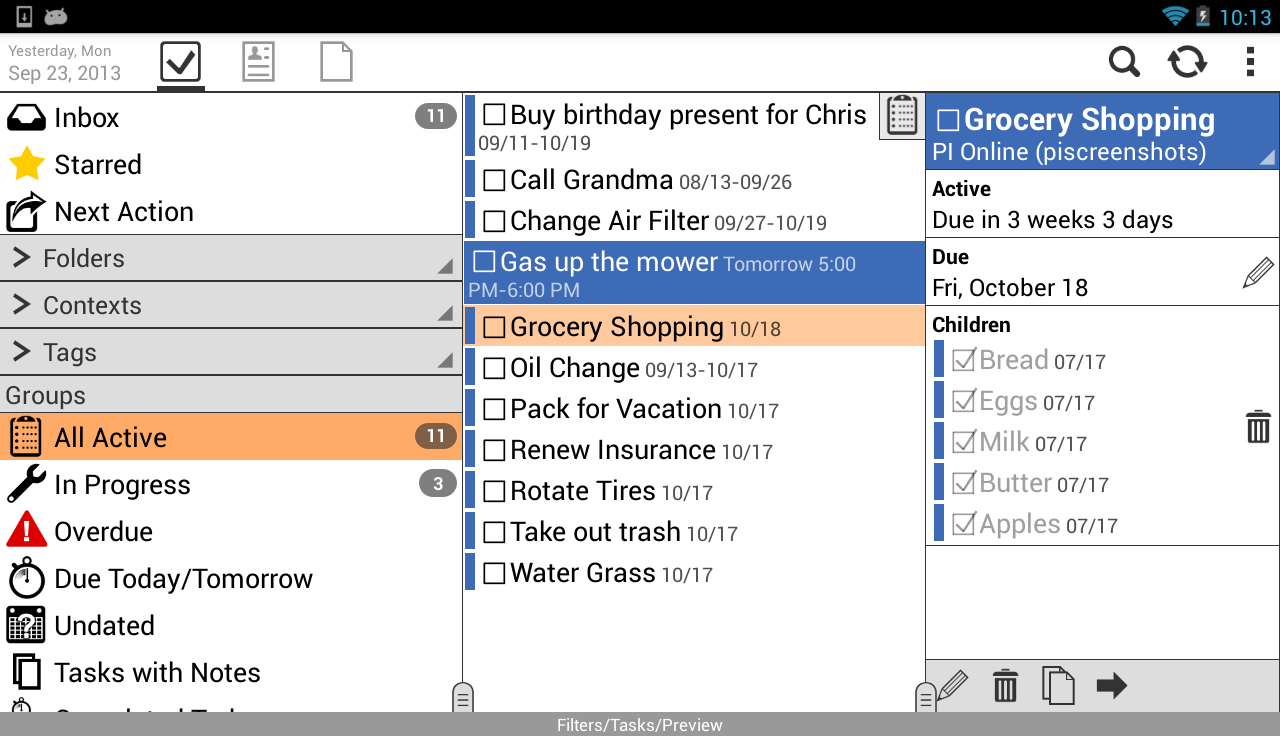Screen dimensions: 1280x736
Task: Grab the divider handle between filters and tasks
Action: [462, 697]
